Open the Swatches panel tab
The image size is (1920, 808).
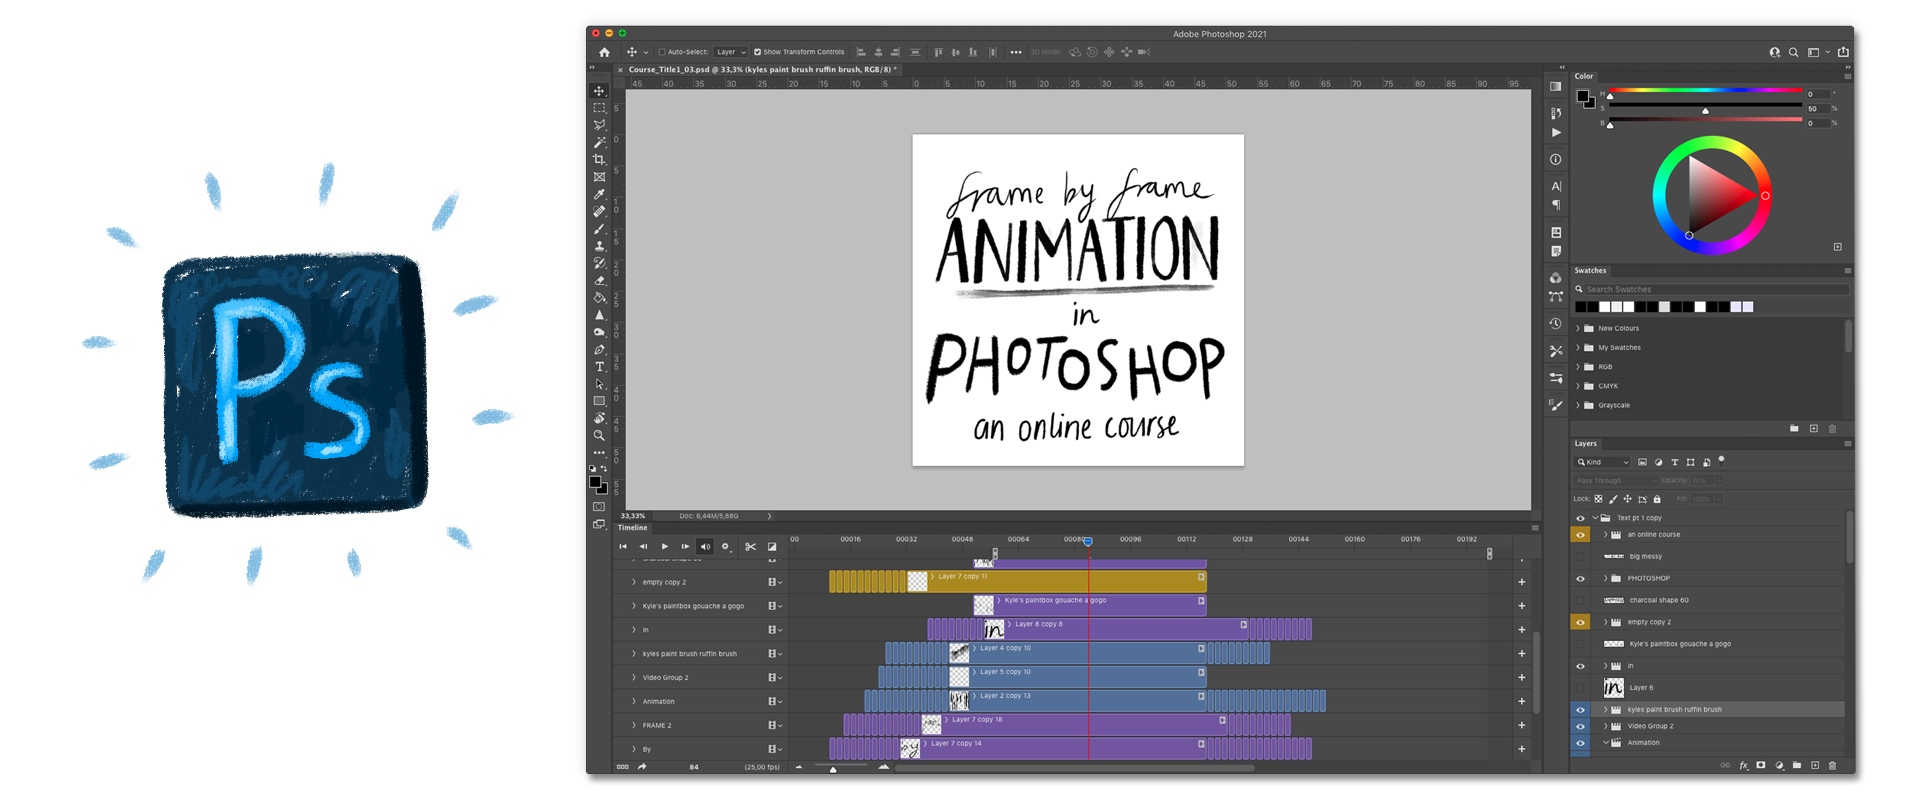pos(1590,271)
